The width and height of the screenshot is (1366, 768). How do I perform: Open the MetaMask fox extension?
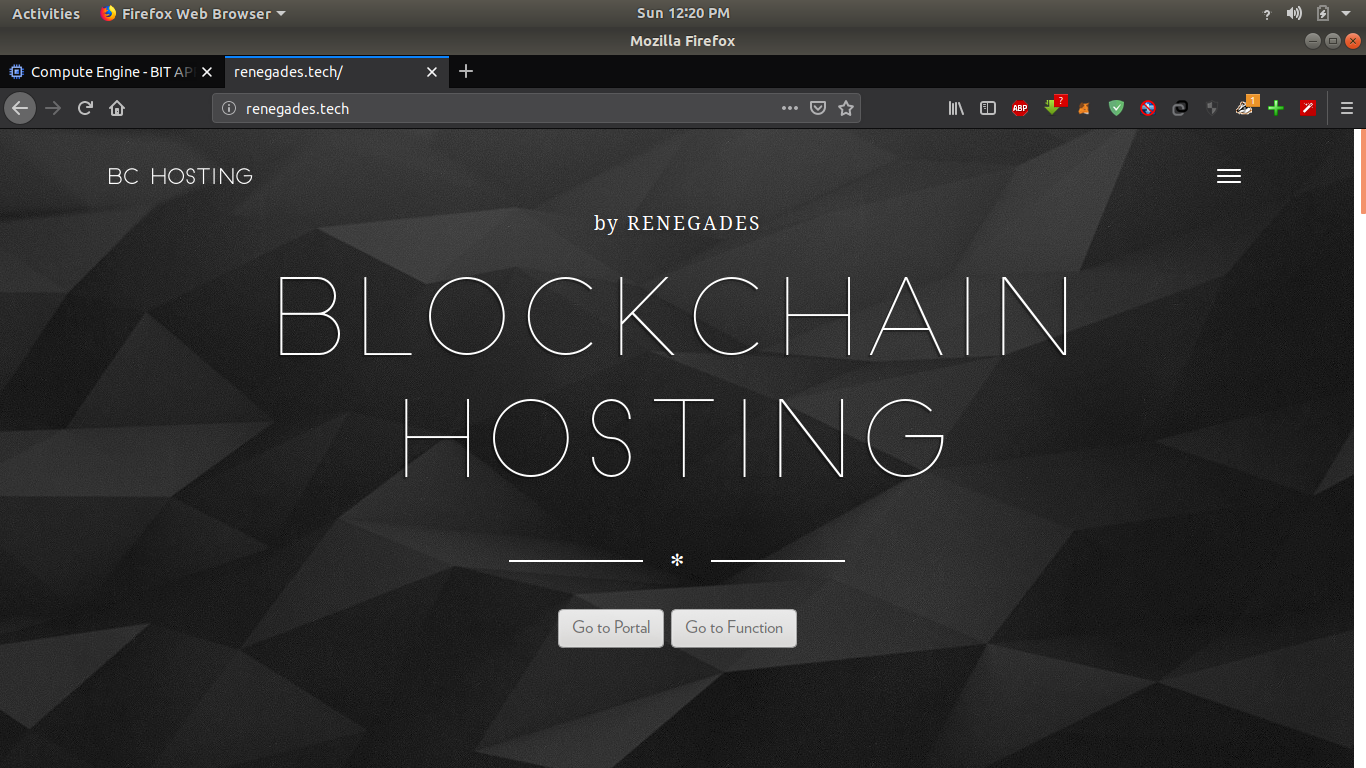point(1084,108)
